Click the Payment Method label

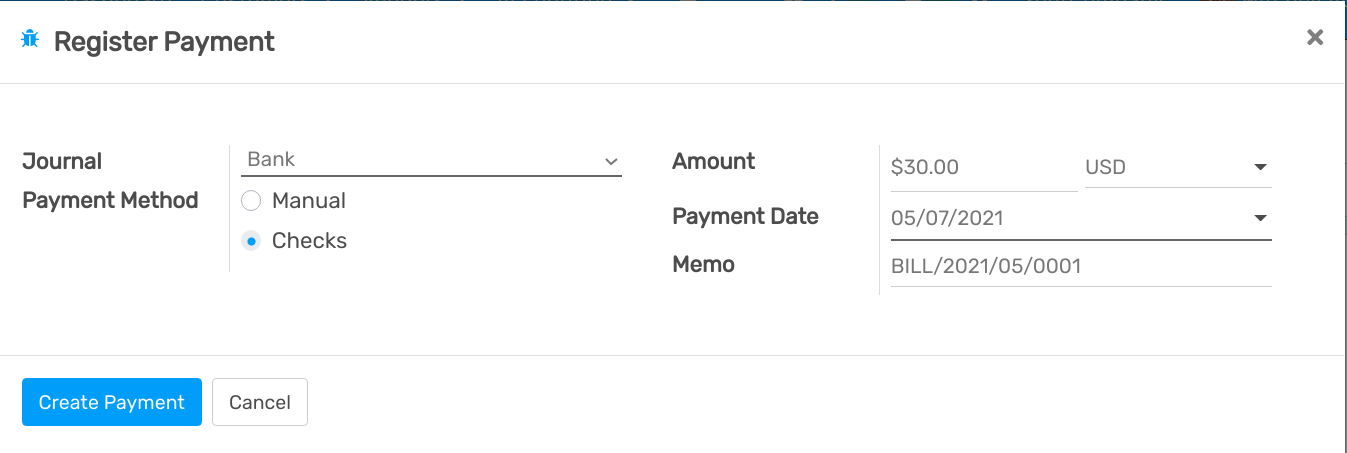tap(110, 200)
